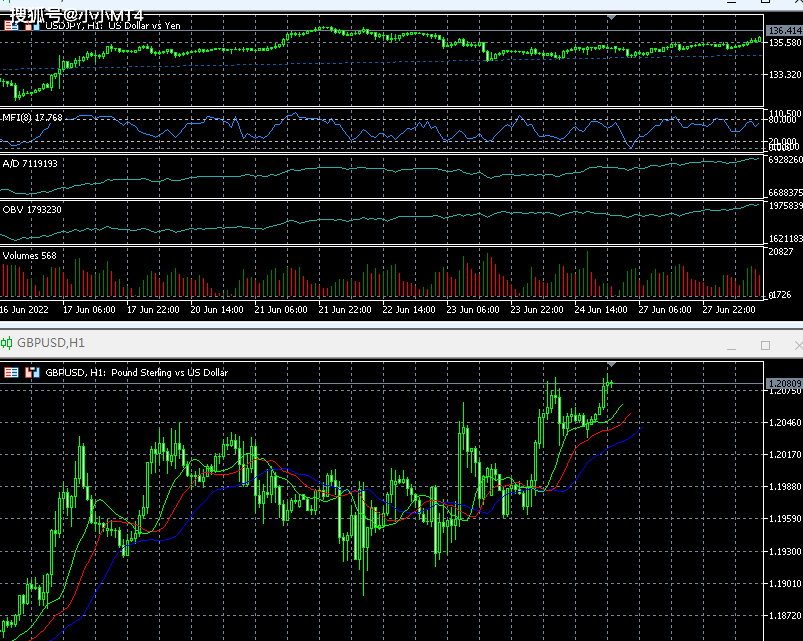
Task: Click the chart shift triangle on GBPUSD chart
Action: tap(612, 364)
